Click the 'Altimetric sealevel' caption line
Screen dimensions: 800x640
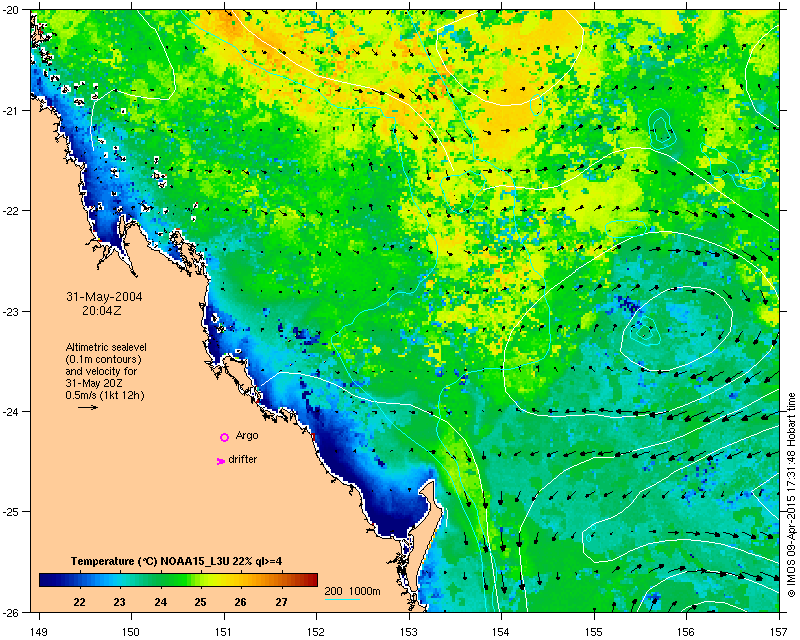tap(106, 347)
